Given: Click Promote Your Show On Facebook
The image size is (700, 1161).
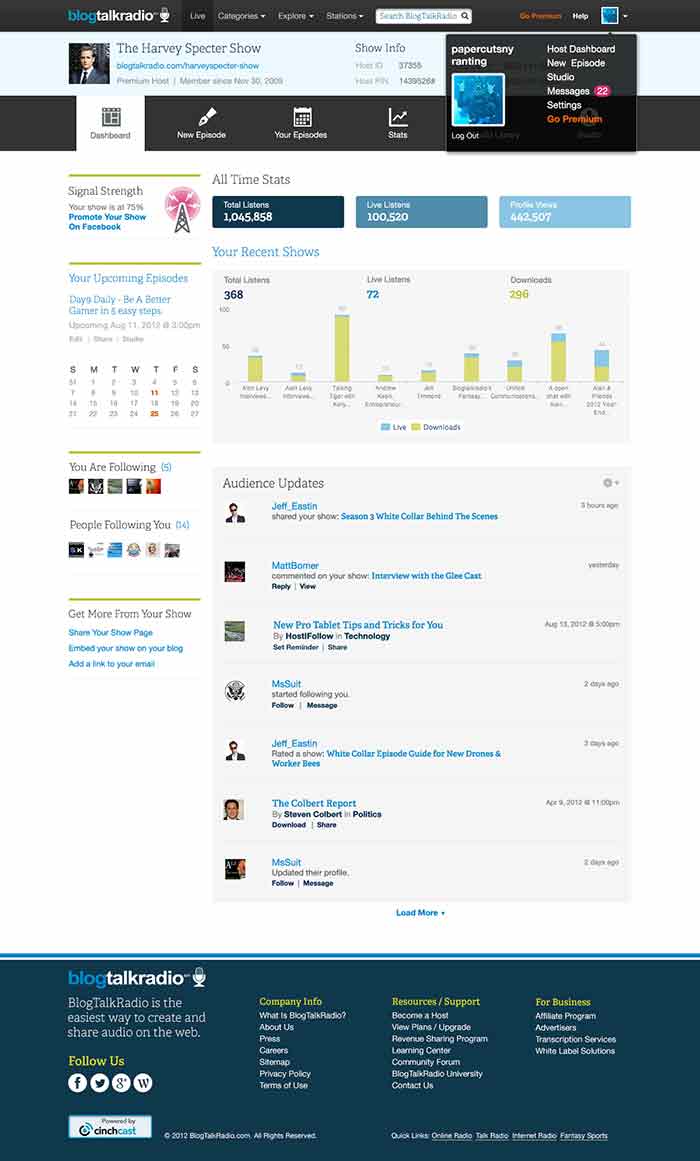Looking at the screenshot, I should point(107,222).
